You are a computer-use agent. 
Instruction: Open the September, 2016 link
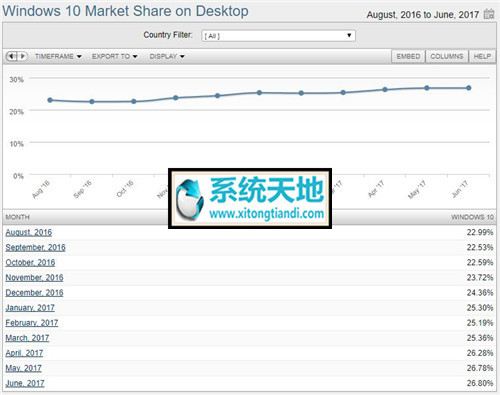click(x=35, y=247)
